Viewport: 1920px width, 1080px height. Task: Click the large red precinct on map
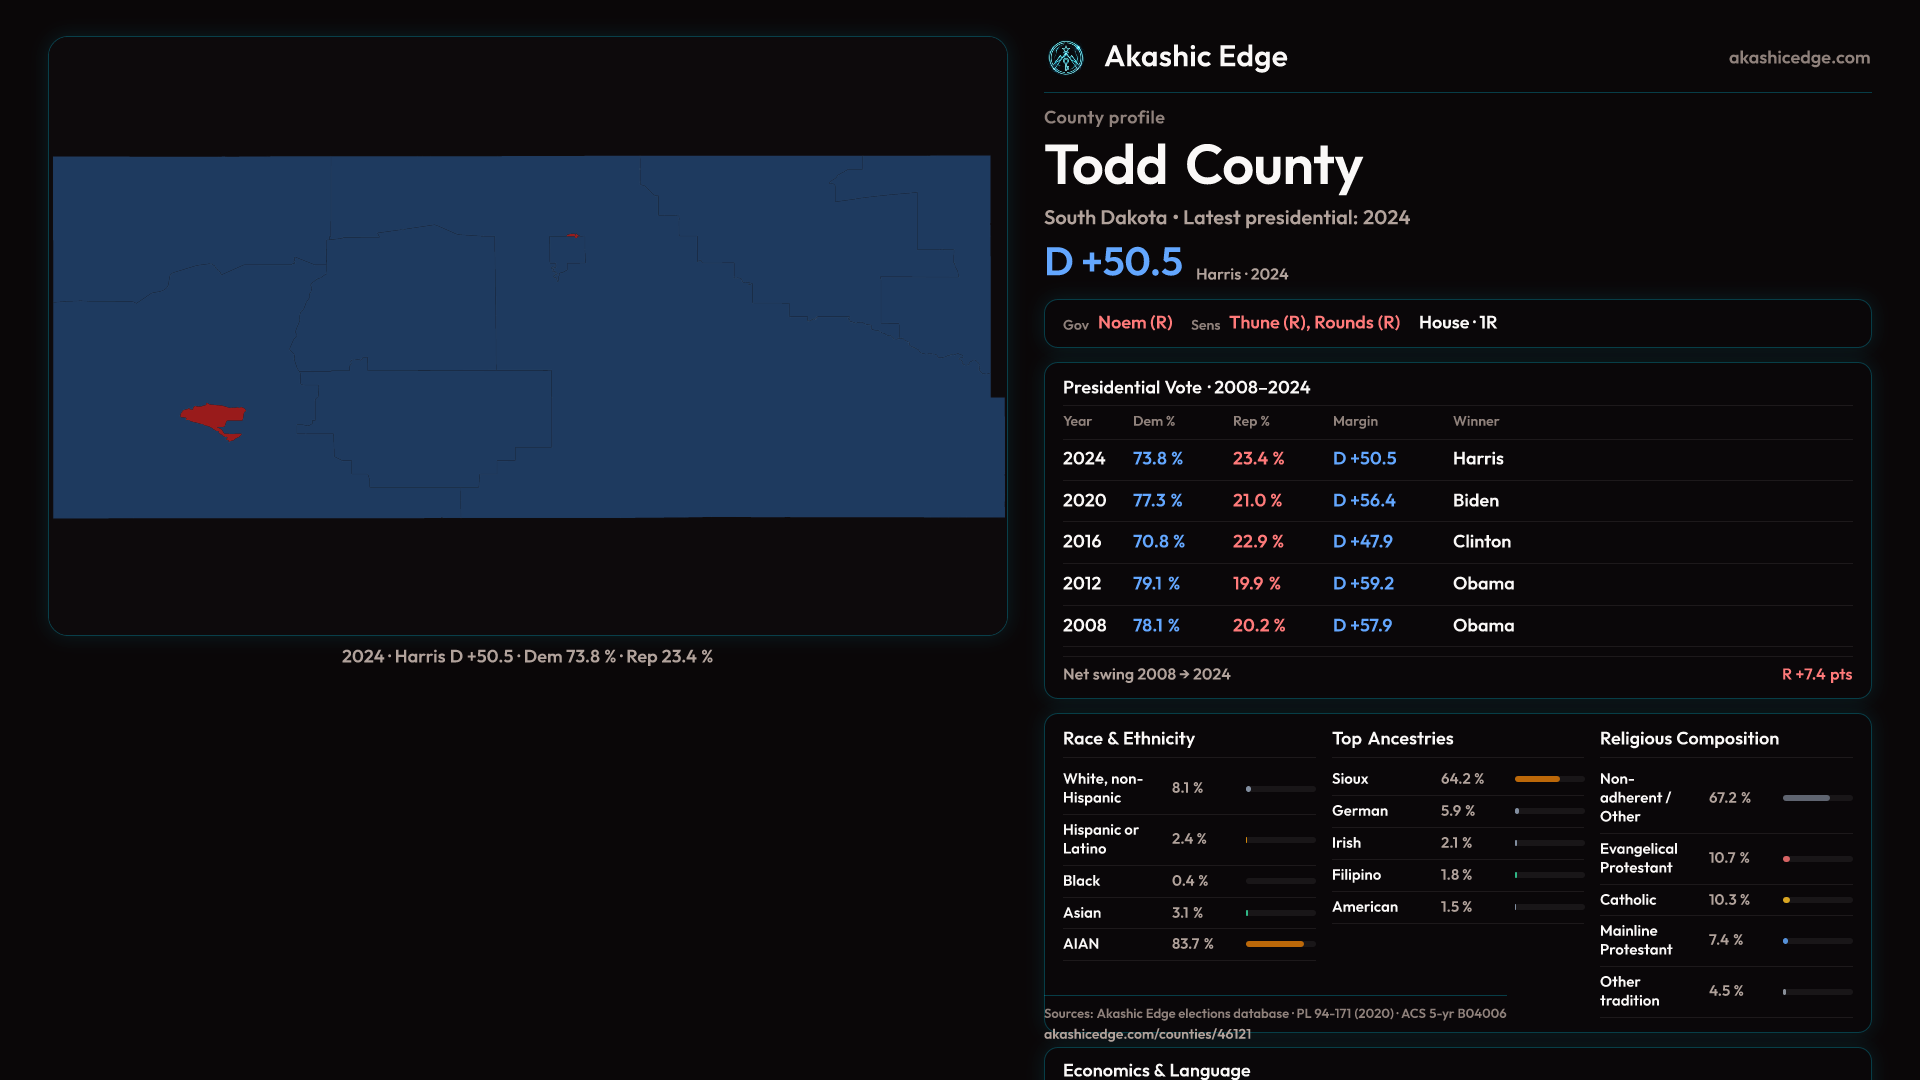[x=212, y=416]
